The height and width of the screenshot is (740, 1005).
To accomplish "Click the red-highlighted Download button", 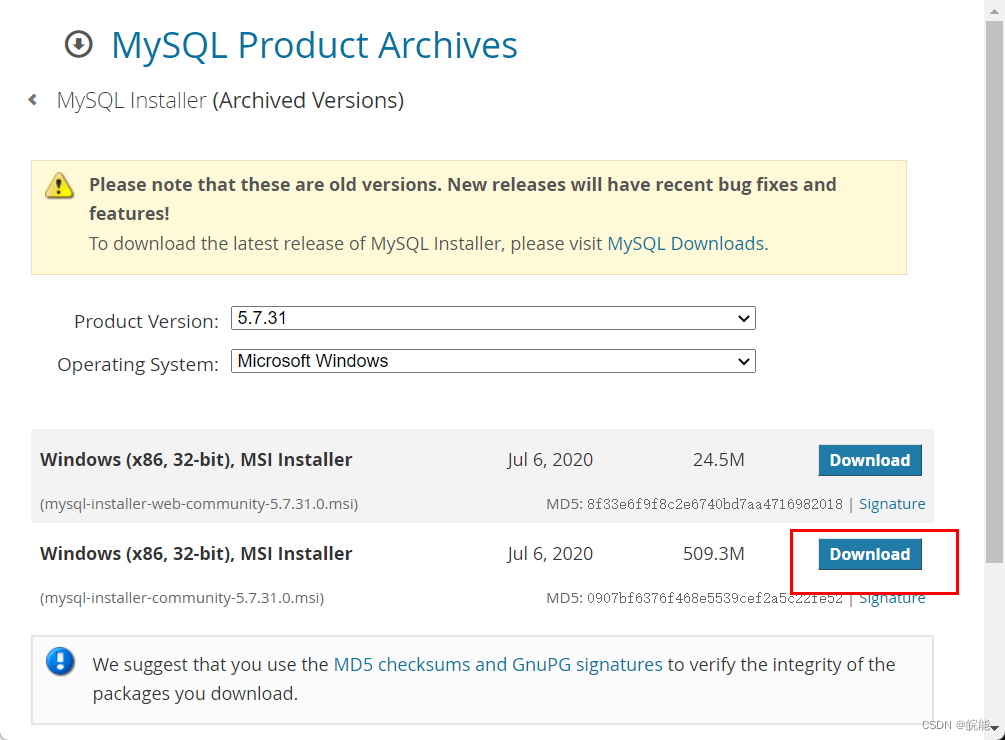I will 869,554.
